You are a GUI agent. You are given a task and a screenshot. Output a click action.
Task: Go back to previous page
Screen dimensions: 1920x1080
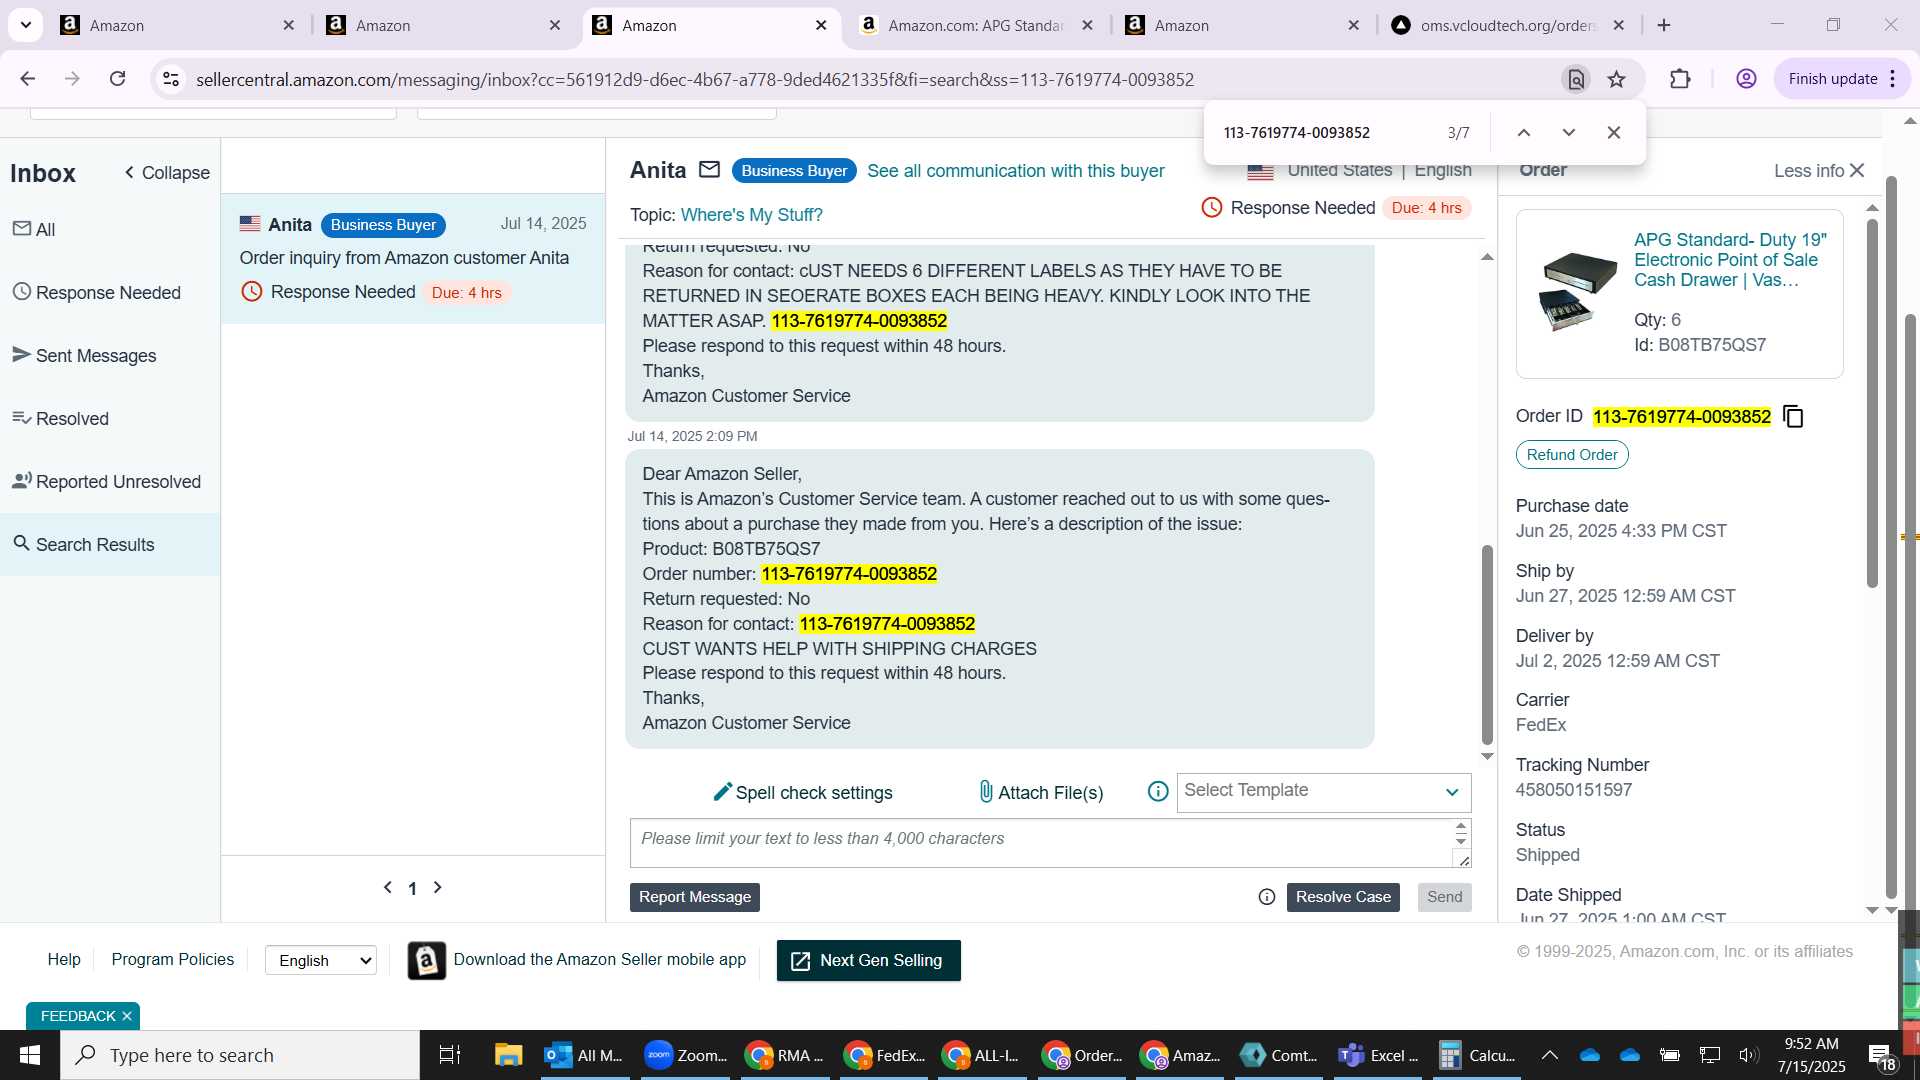point(28,79)
